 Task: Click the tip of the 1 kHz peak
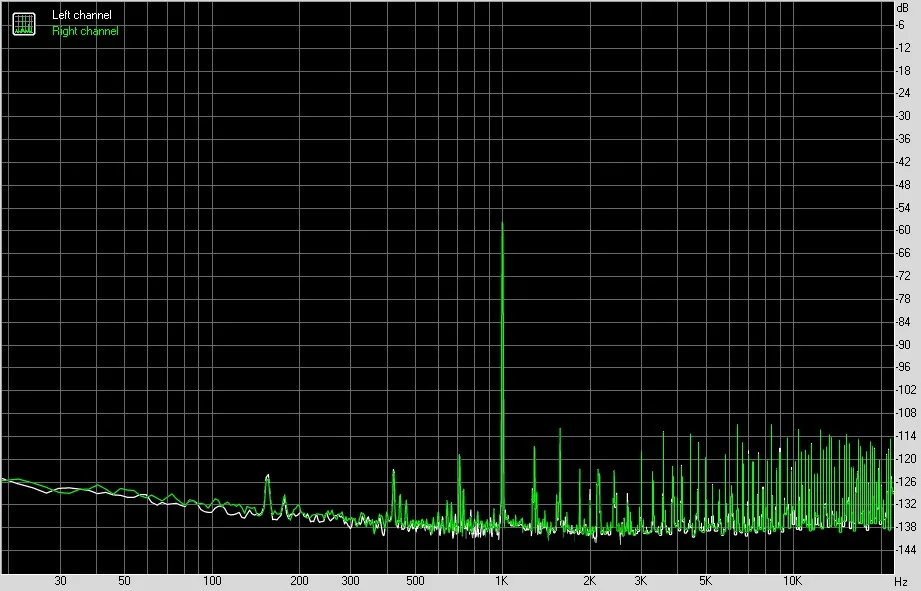(502, 224)
